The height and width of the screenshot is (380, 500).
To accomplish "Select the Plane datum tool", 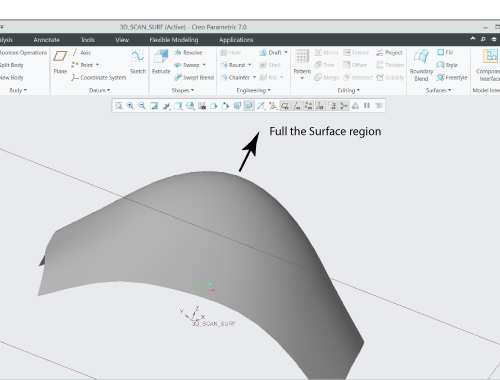I will pyautogui.click(x=60, y=62).
